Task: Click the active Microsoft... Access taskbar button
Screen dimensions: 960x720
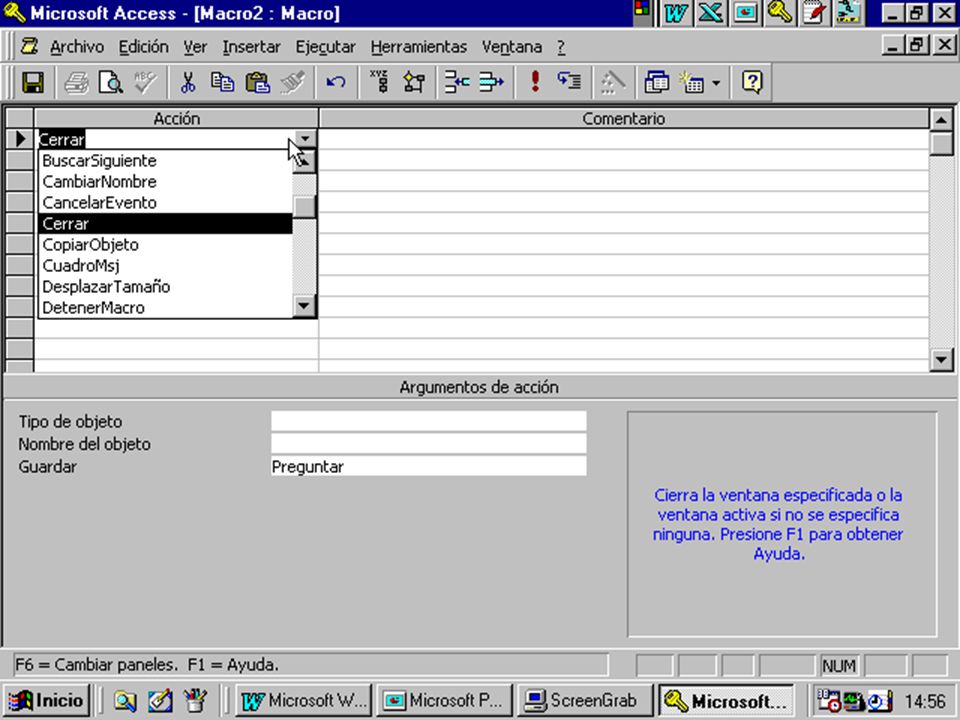Action: pyautogui.click(x=726, y=700)
